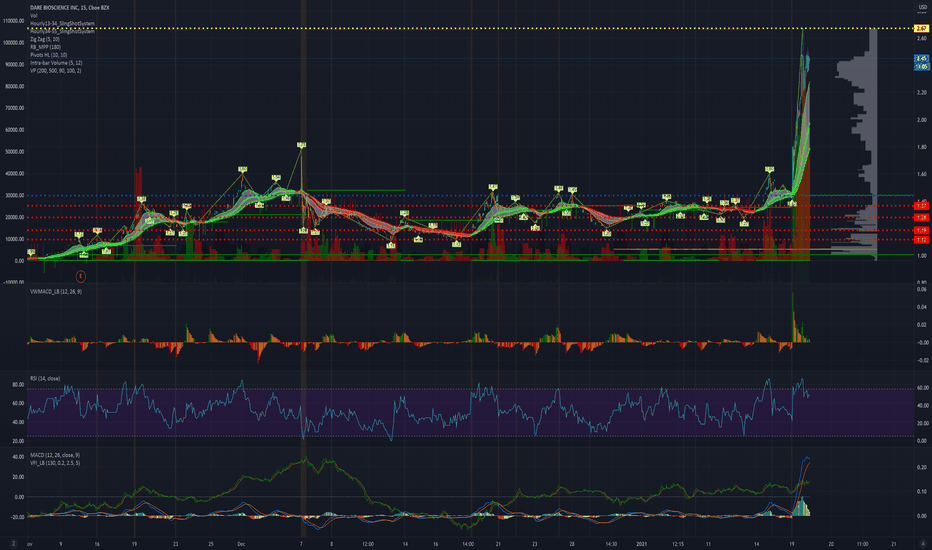The image size is (932, 550).
Task: Select the Vol indicator legend
Action: tap(33, 15)
